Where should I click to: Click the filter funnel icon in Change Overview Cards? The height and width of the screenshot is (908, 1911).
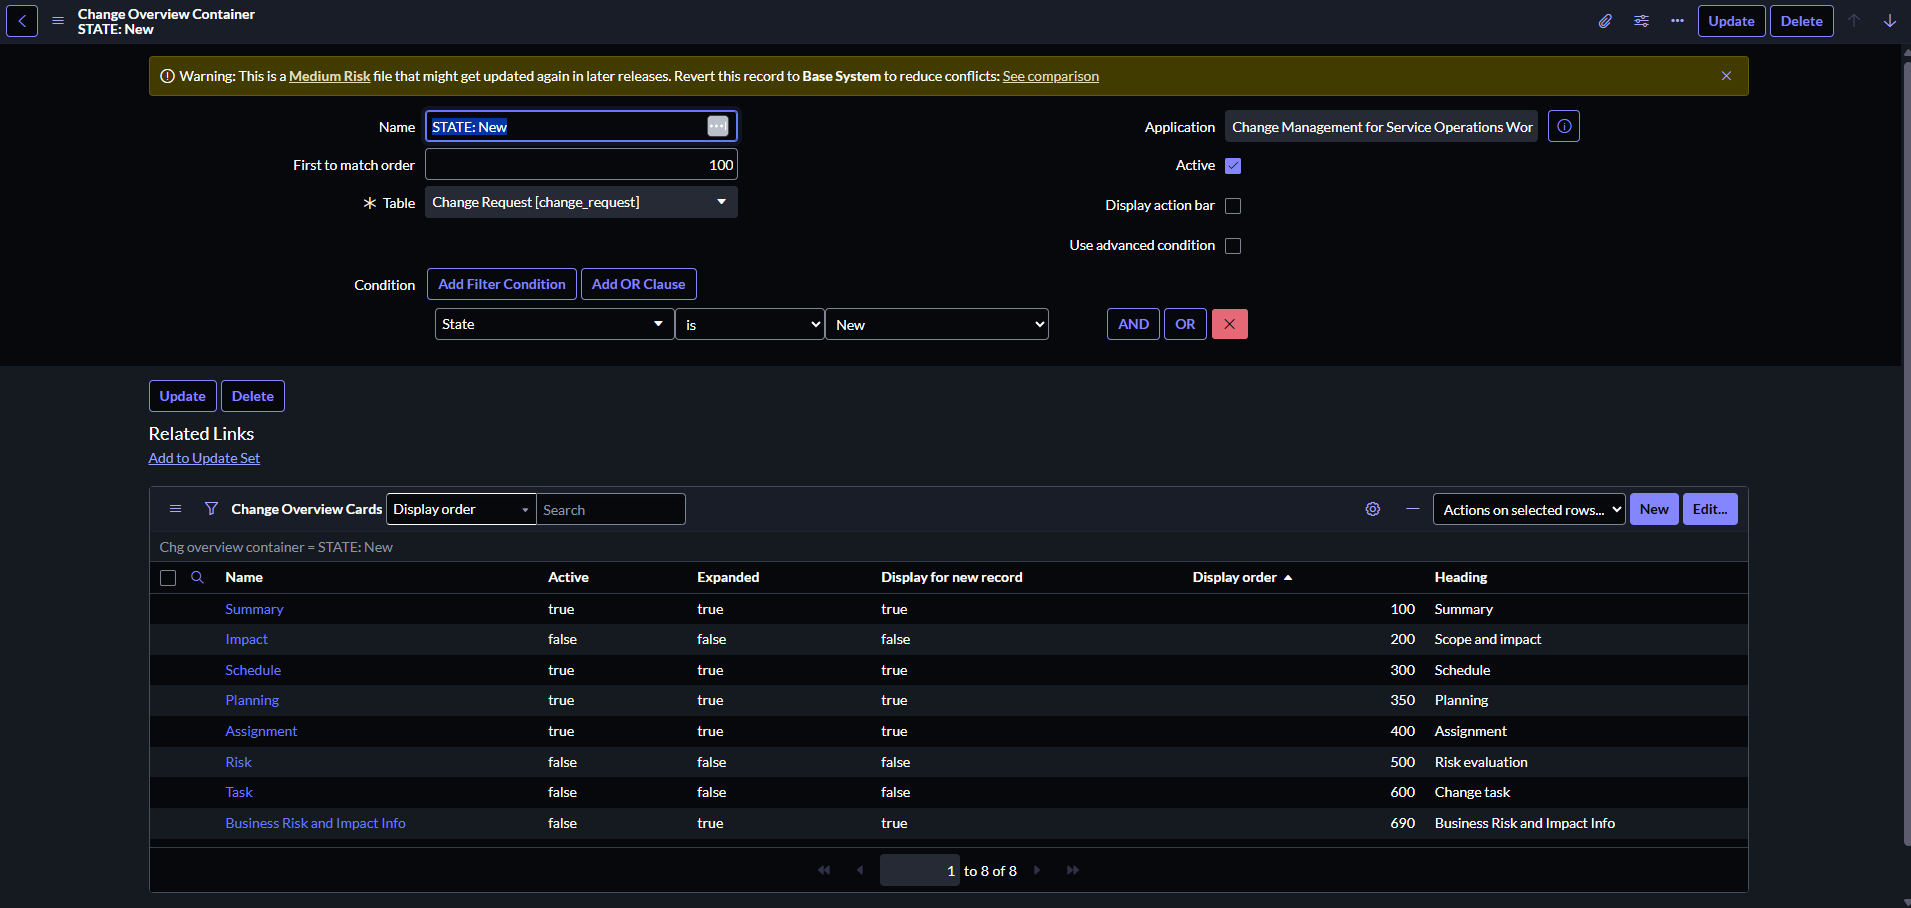tap(211, 509)
